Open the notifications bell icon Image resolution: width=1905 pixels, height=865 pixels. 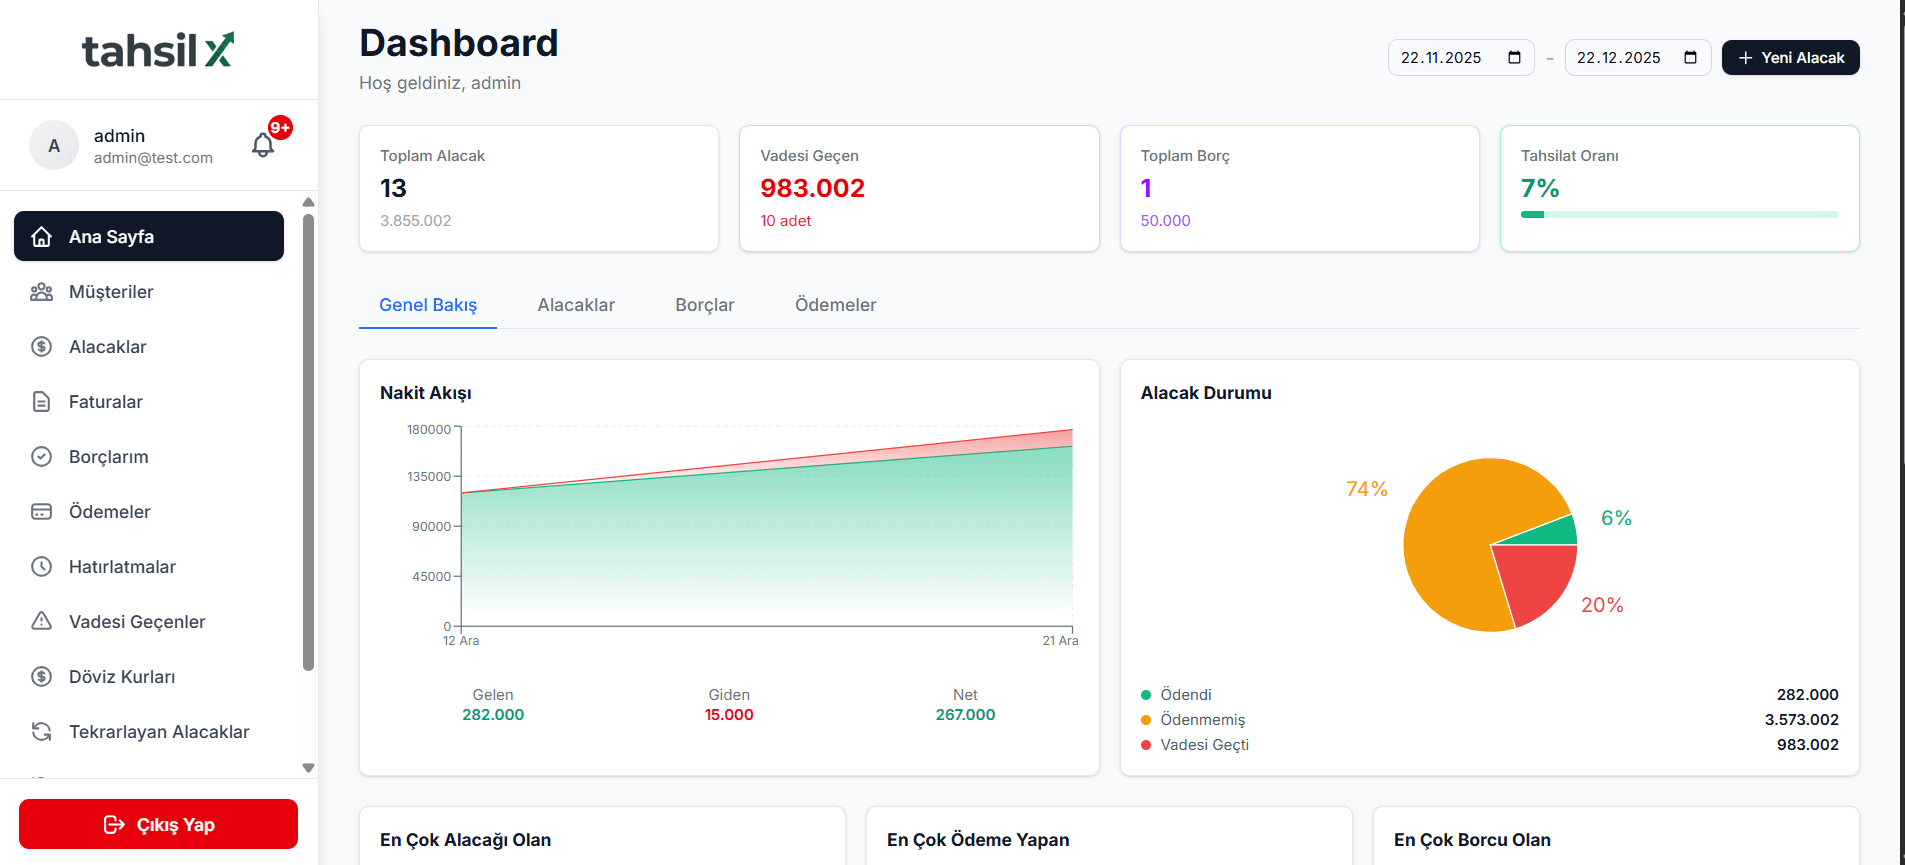coord(263,145)
